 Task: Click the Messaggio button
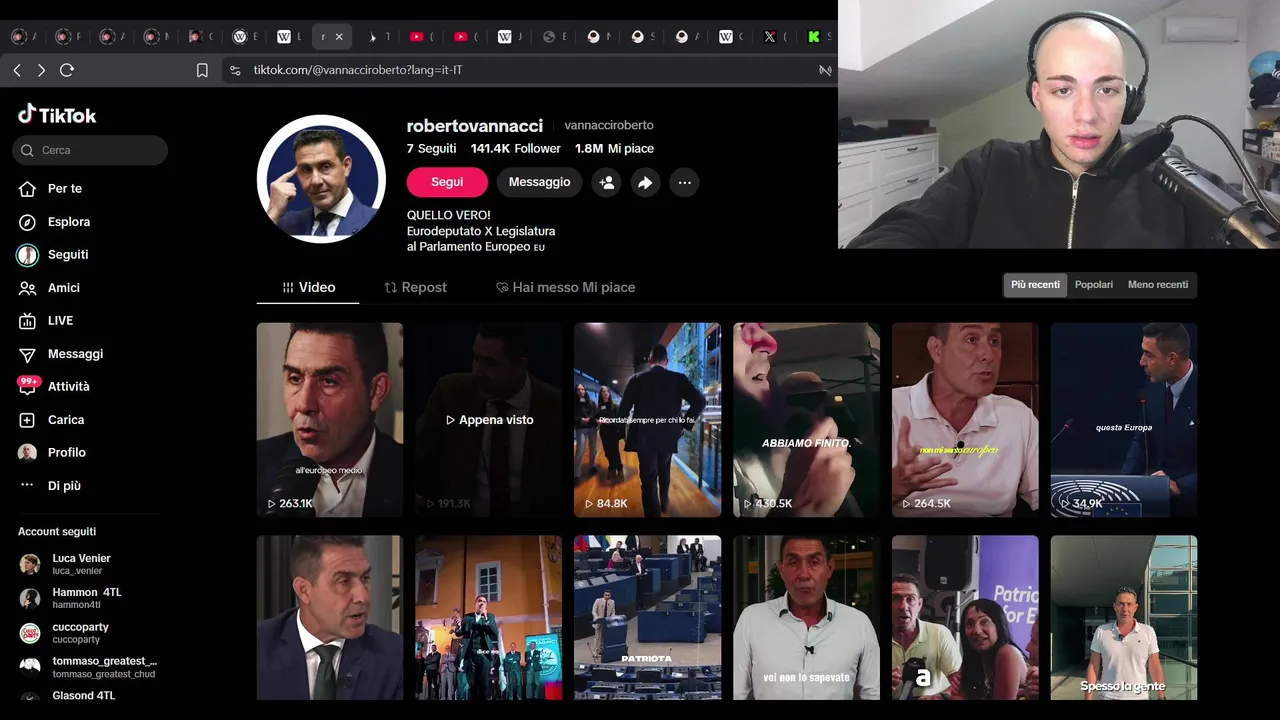(x=539, y=182)
